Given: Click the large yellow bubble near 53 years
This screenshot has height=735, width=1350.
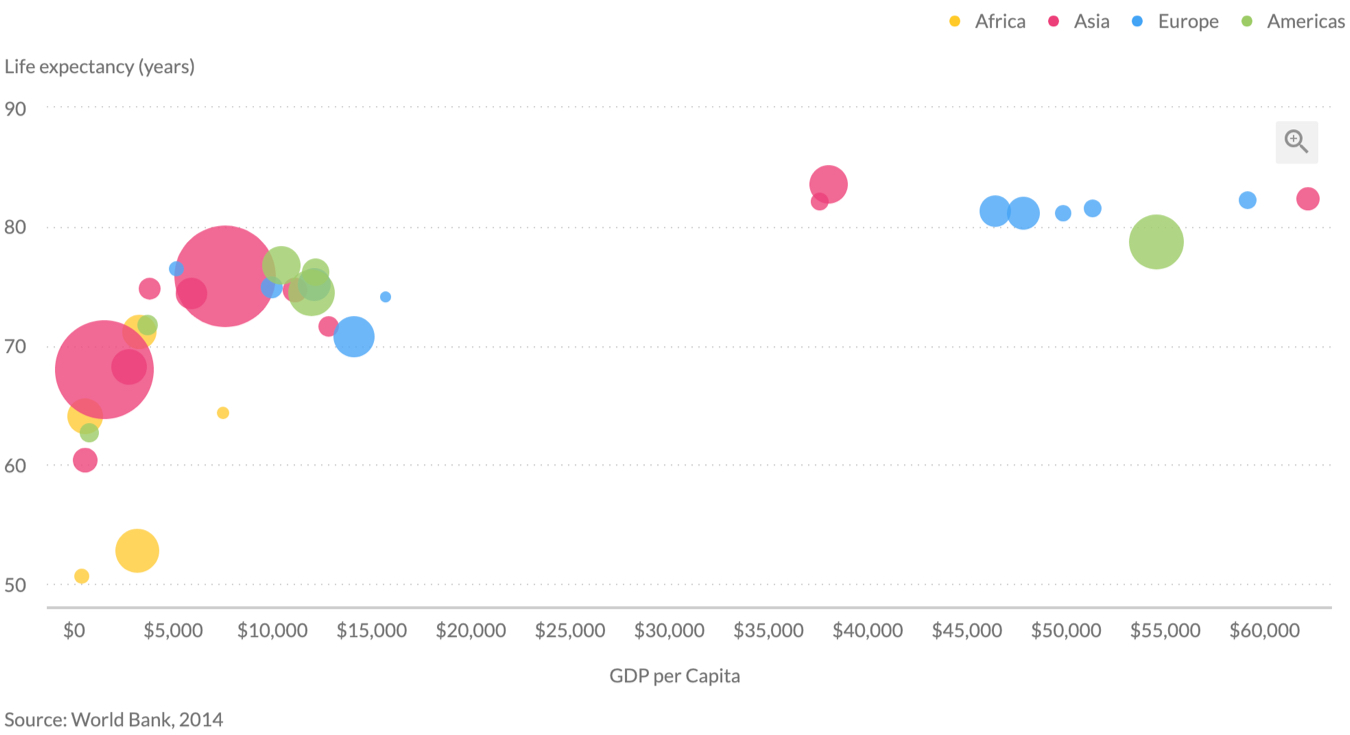Looking at the screenshot, I should 137,550.
